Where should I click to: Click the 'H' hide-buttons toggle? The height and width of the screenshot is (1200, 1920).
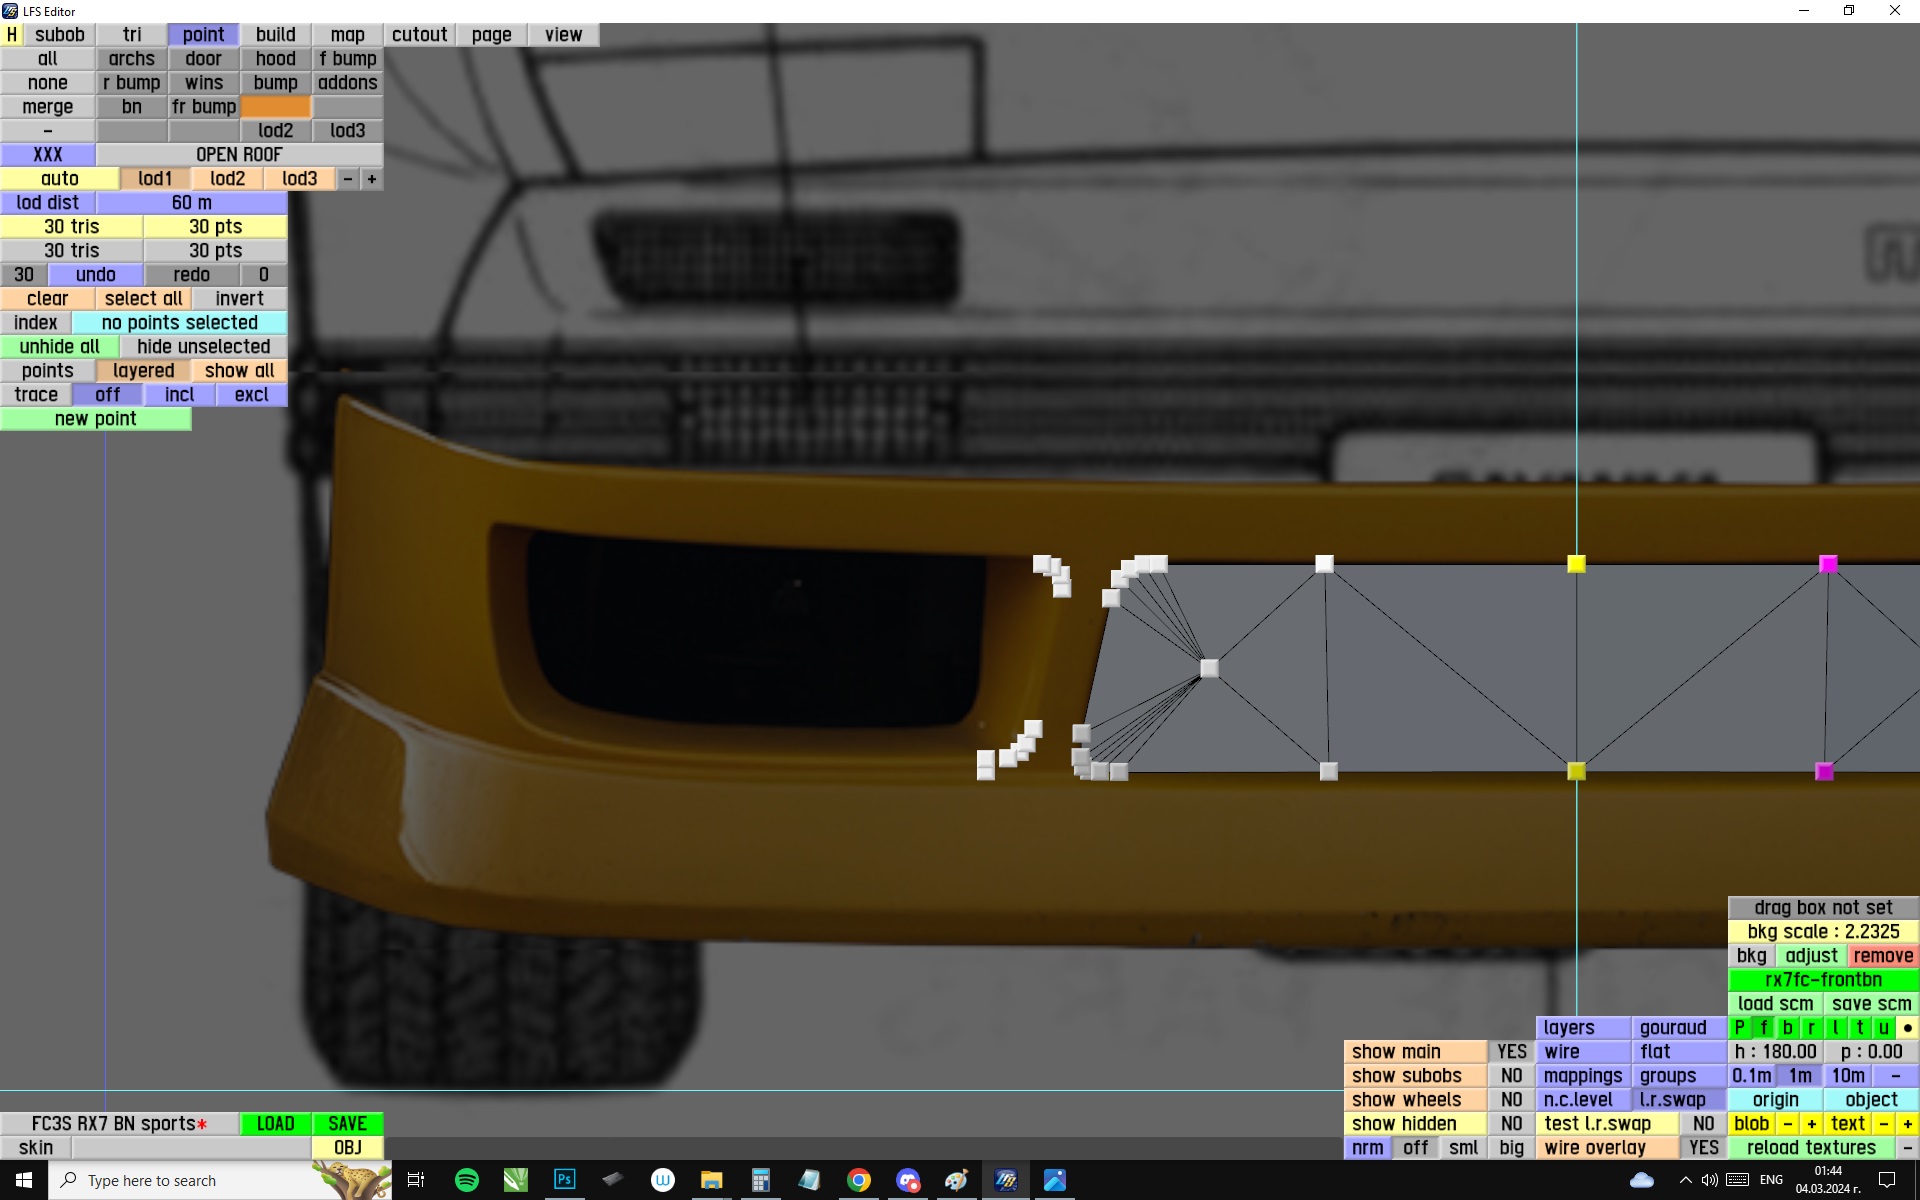pos(12,35)
